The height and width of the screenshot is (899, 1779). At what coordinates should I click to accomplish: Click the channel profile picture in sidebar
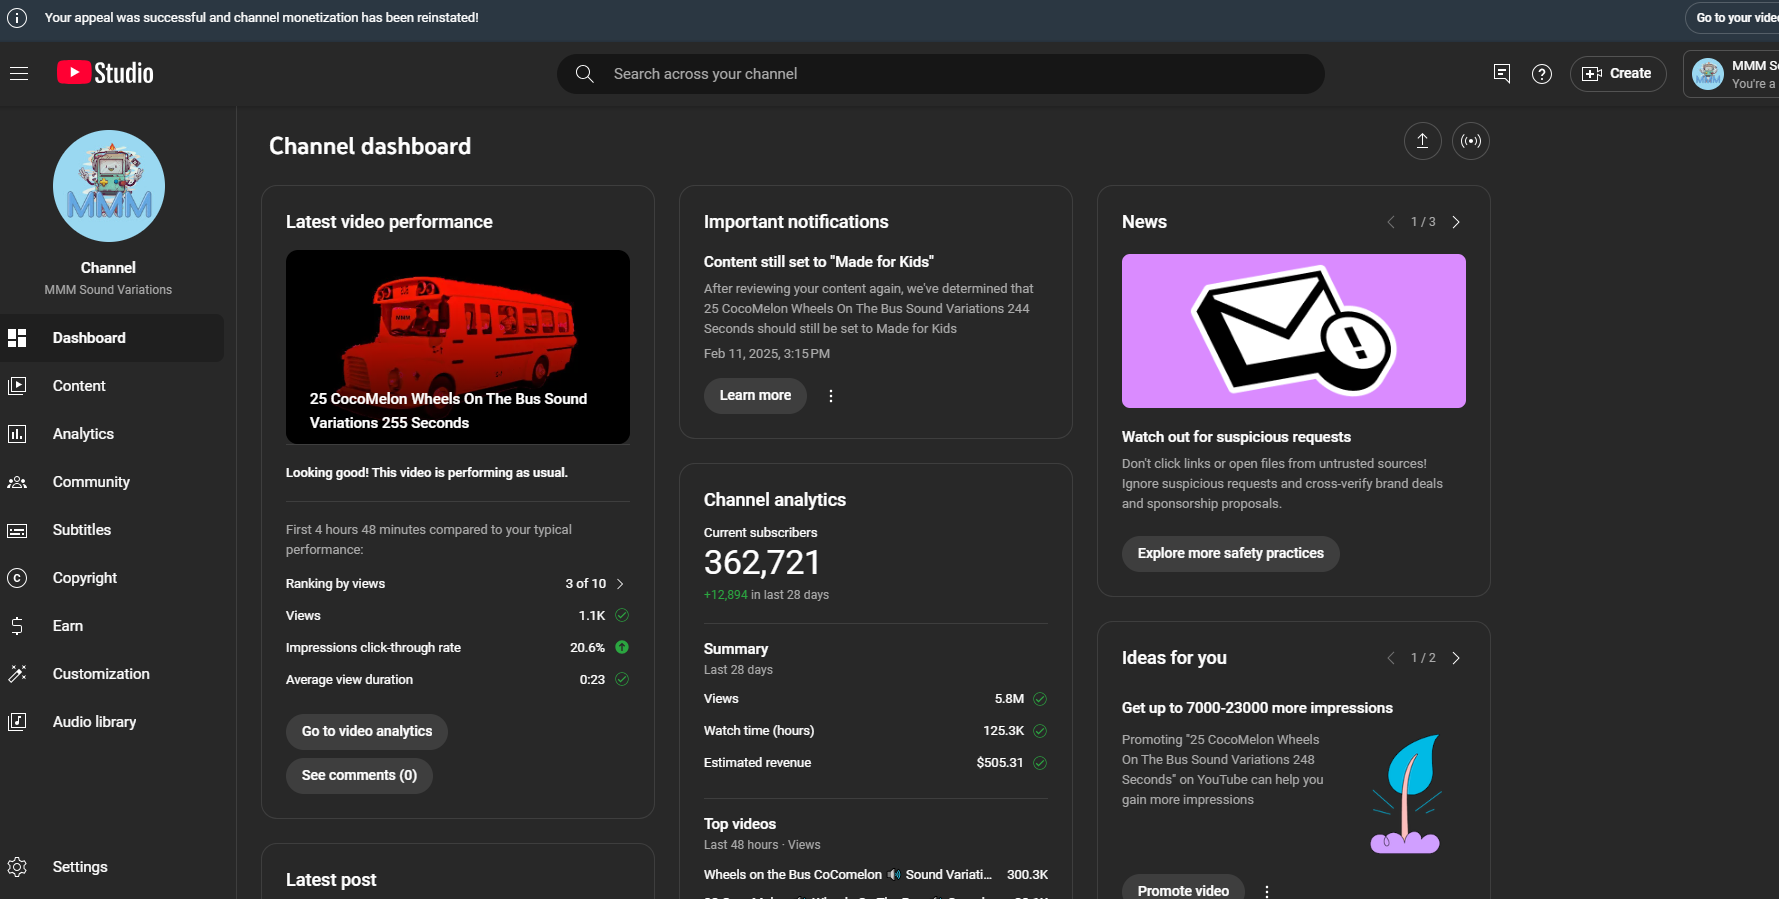pyautogui.click(x=109, y=186)
